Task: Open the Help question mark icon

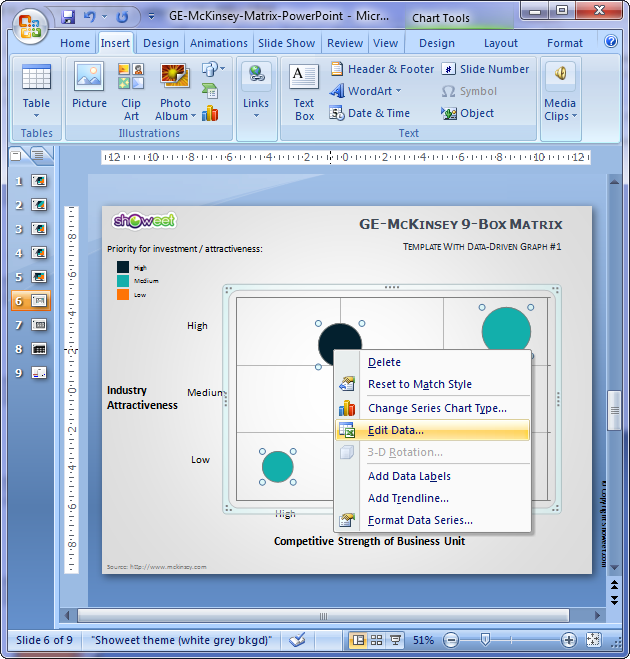Action: [x=611, y=42]
